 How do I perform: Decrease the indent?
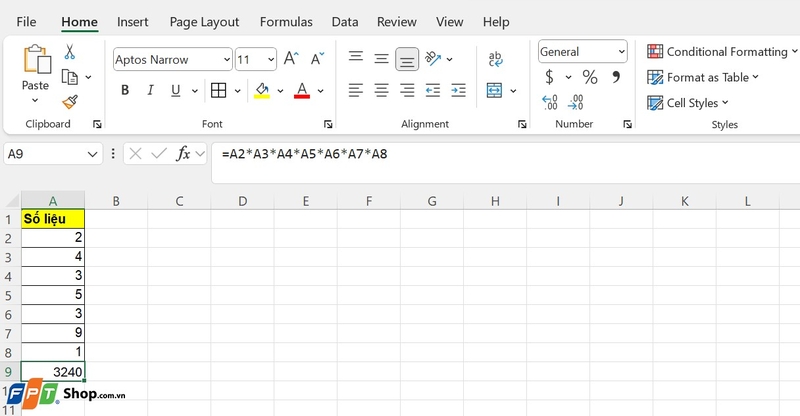433,90
